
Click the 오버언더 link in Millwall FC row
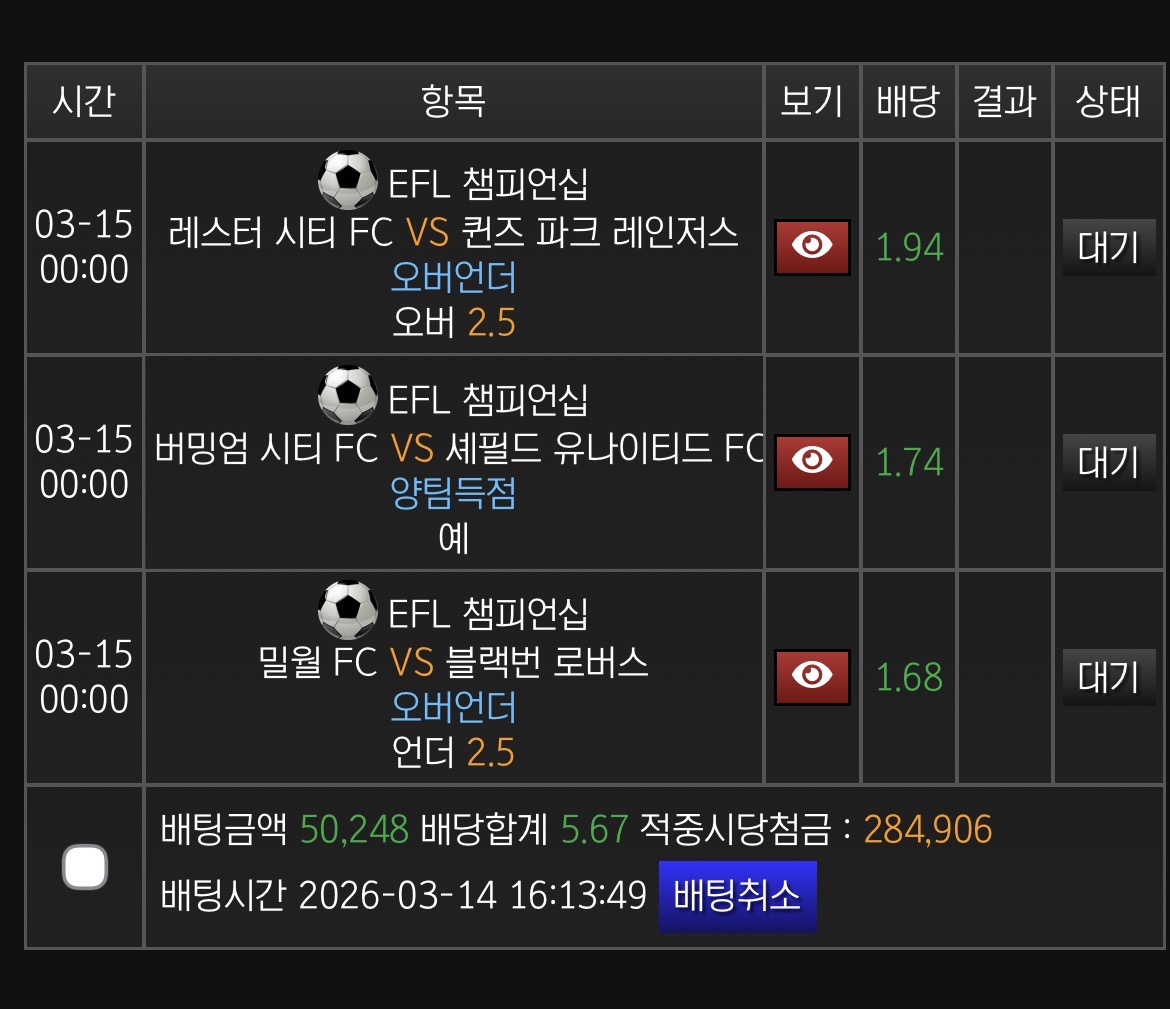(454, 707)
